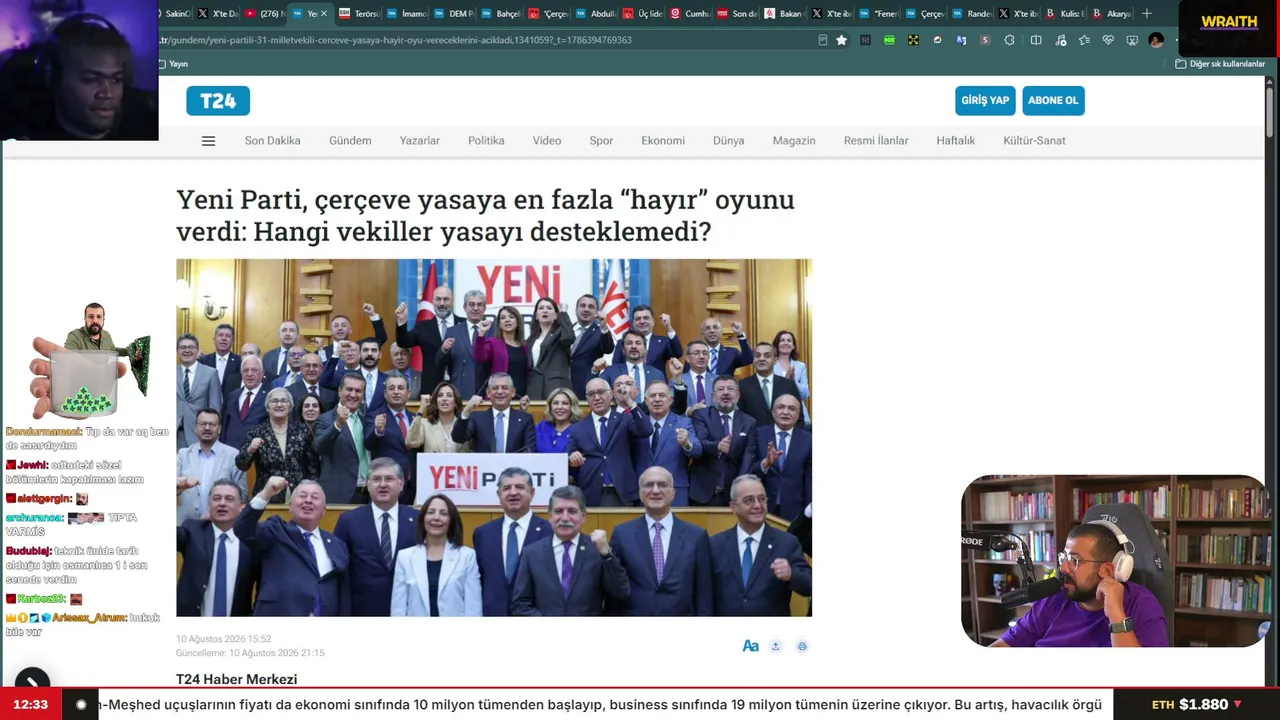
Task: Open the 'Resmi İlanlar' section
Action: pos(876,141)
